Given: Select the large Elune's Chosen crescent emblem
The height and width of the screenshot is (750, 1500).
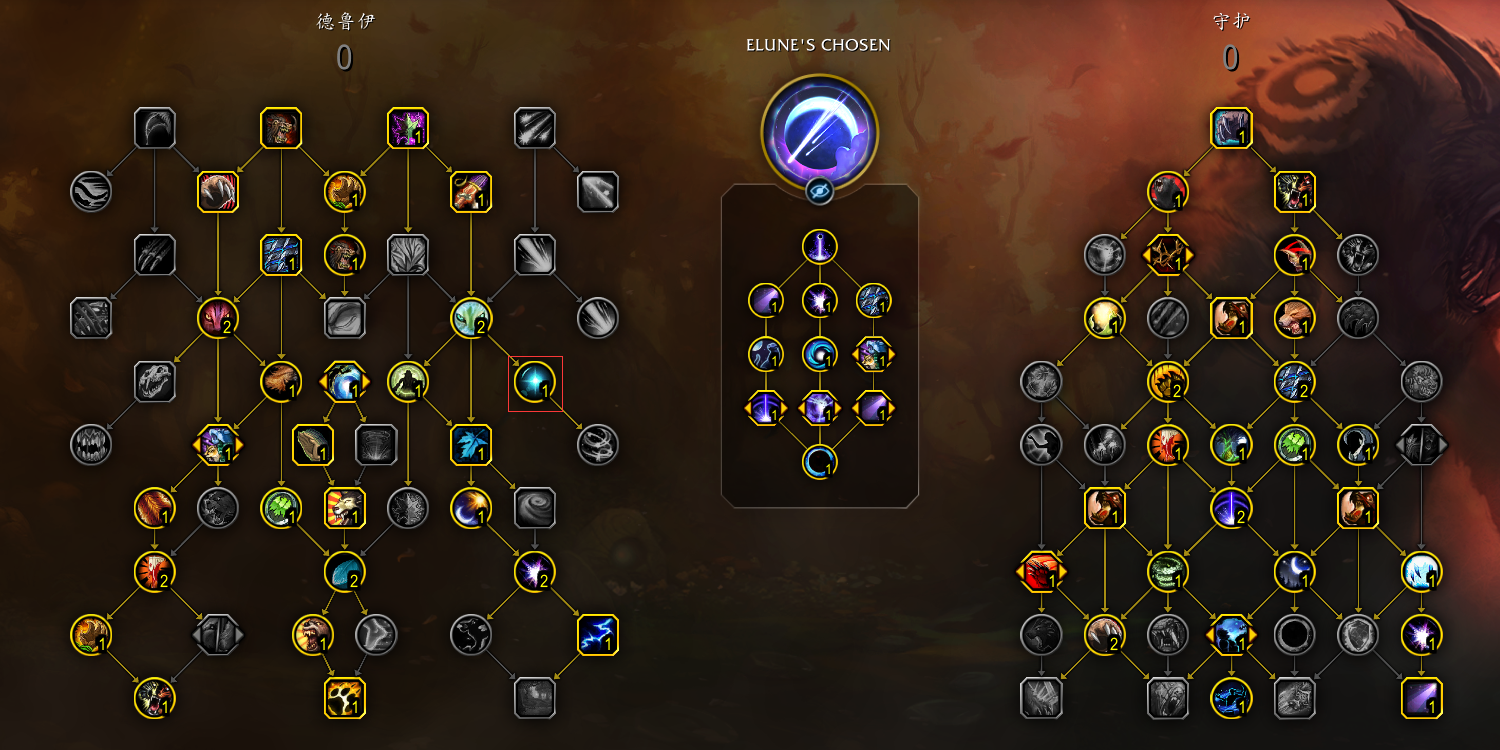Looking at the screenshot, I should pyautogui.click(x=819, y=132).
